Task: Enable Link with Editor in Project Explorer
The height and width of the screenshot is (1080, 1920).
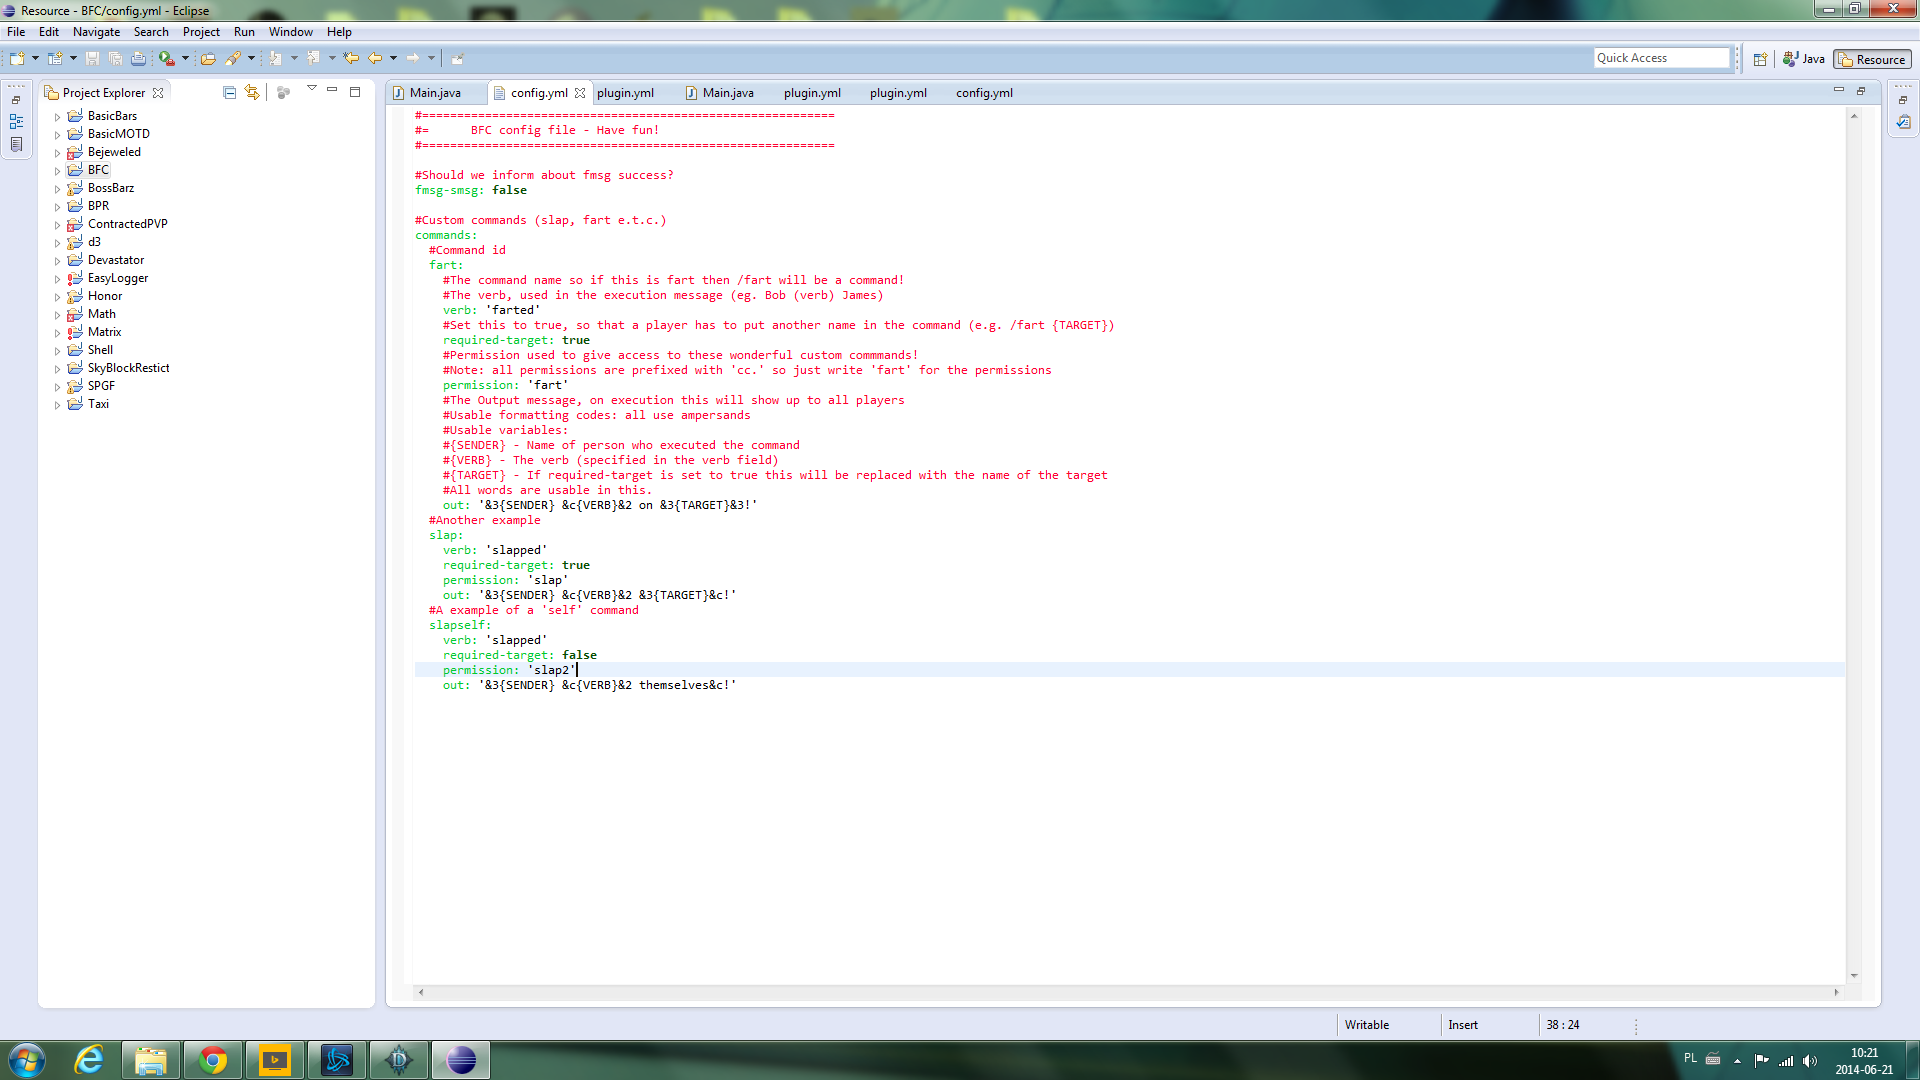Action: click(x=251, y=92)
